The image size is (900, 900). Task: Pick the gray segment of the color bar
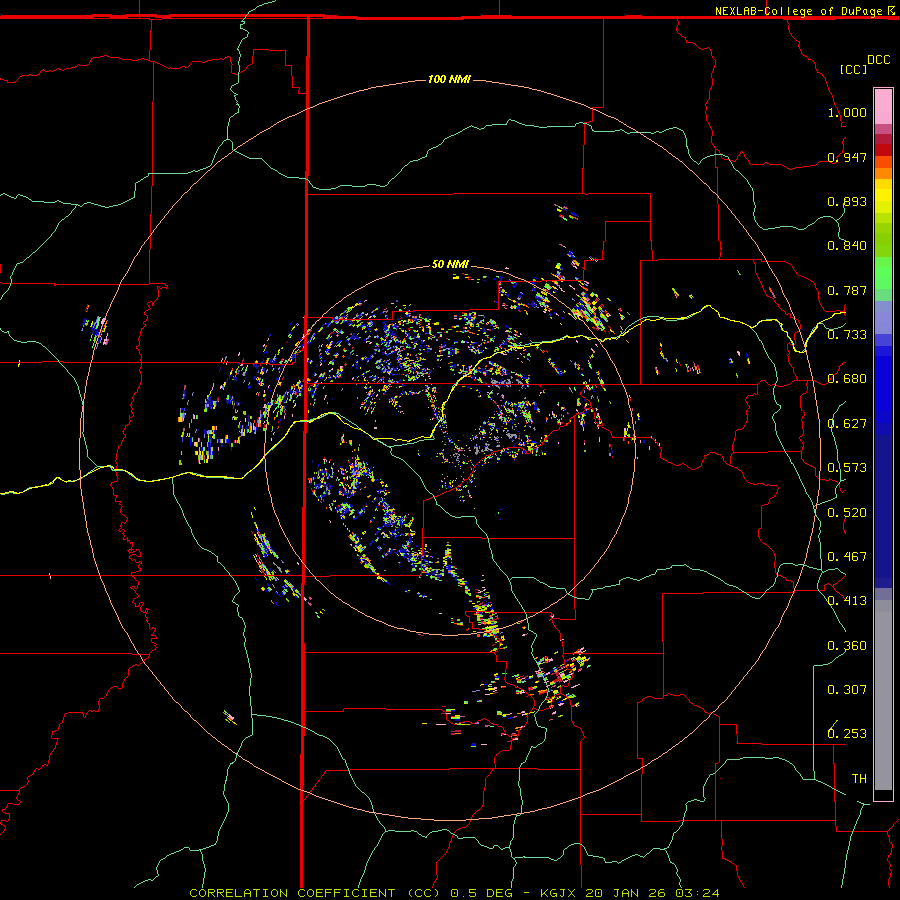click(883, 695)
